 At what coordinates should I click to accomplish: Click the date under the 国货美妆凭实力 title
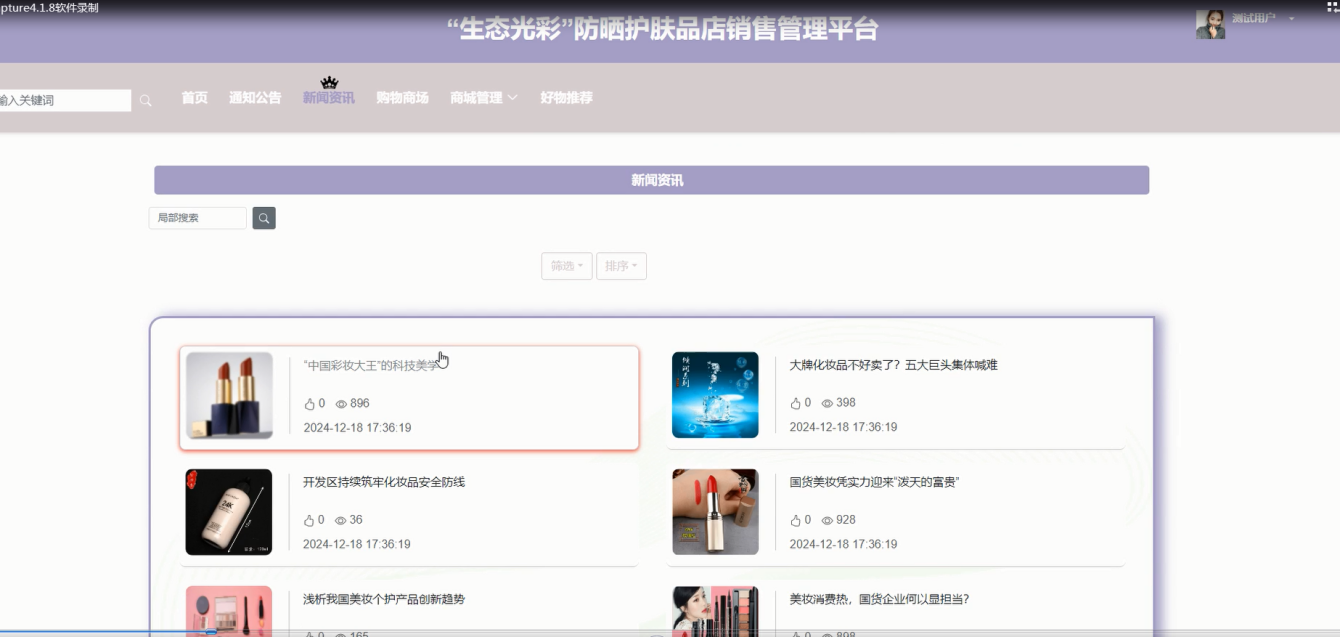[x=843, y=544]
